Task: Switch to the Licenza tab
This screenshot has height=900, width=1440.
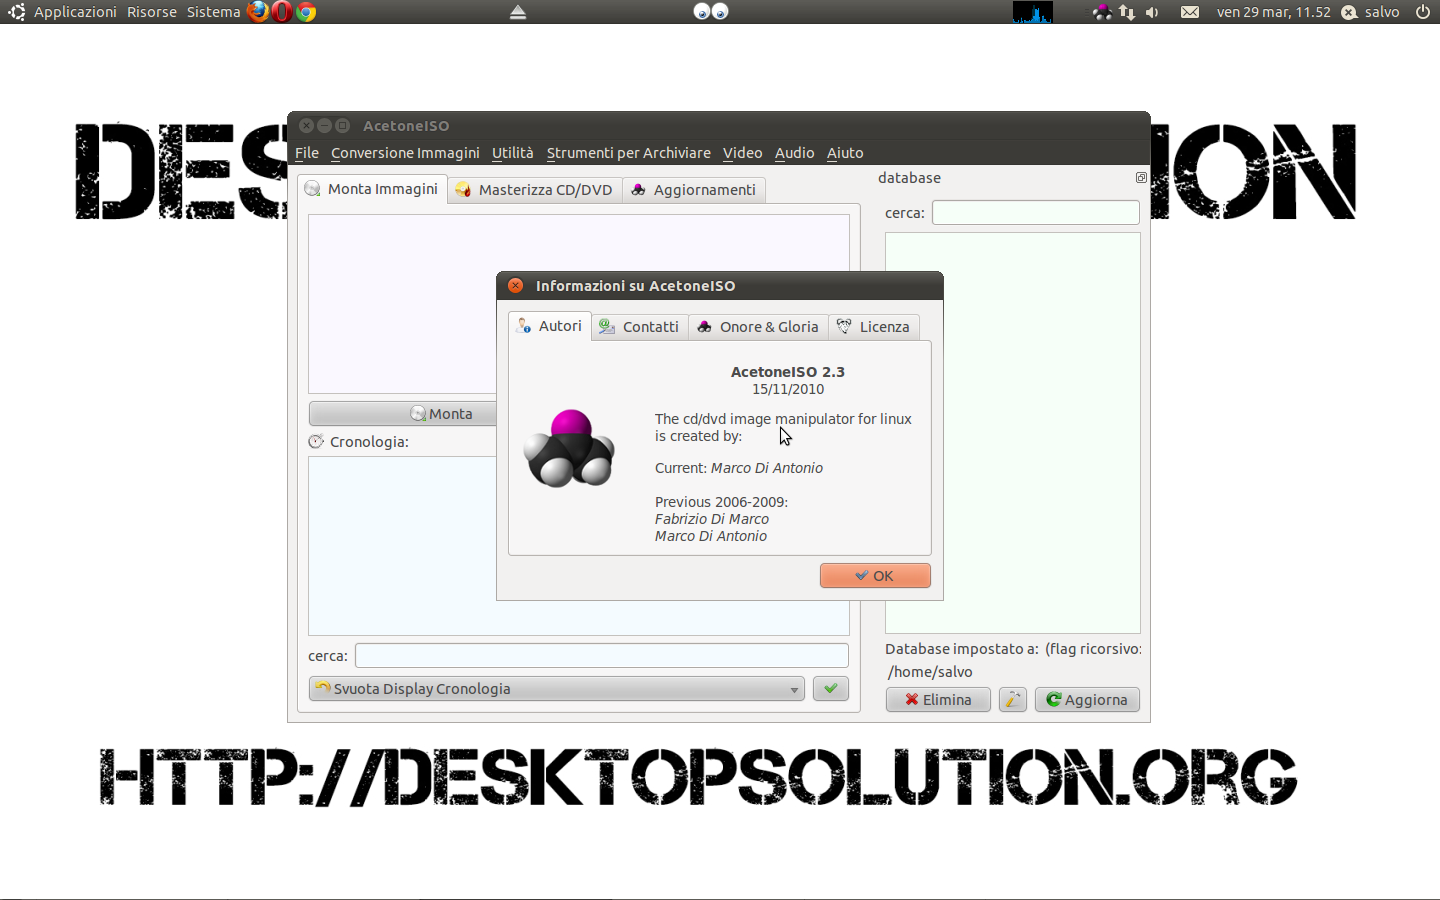Action: tap(873, 327)
